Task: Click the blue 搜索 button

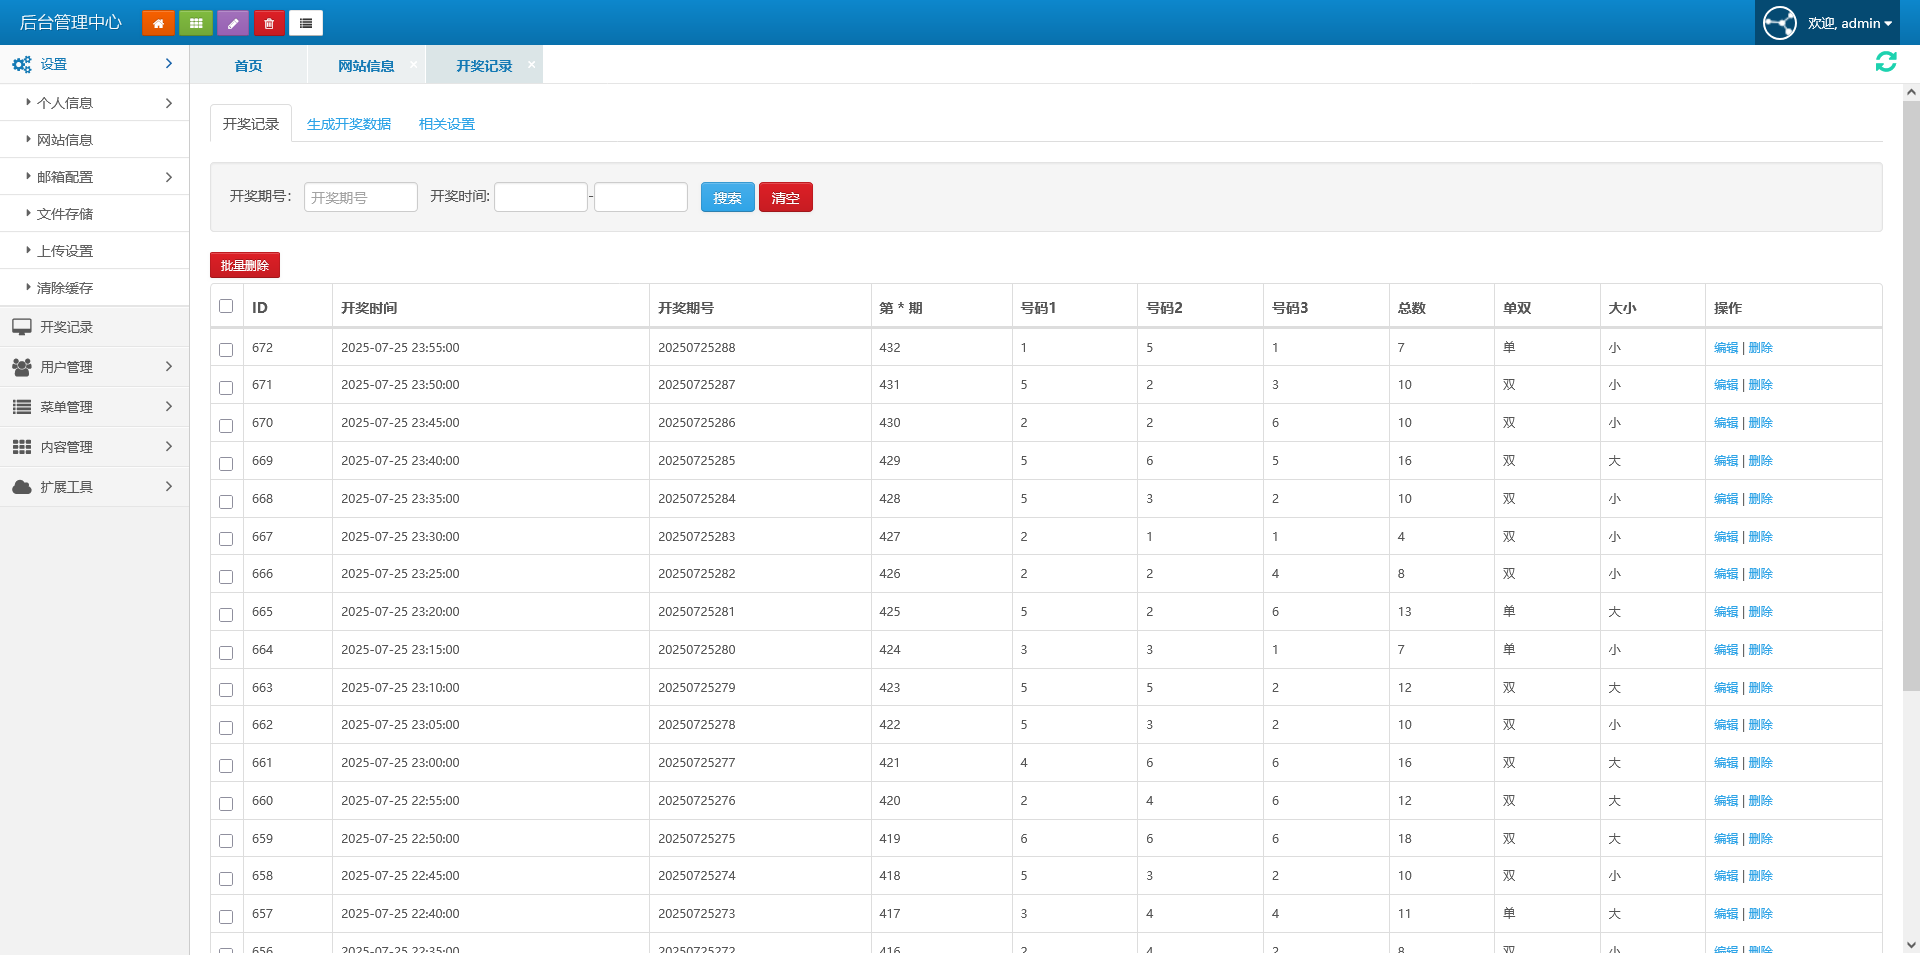Action: pos(728,197)
